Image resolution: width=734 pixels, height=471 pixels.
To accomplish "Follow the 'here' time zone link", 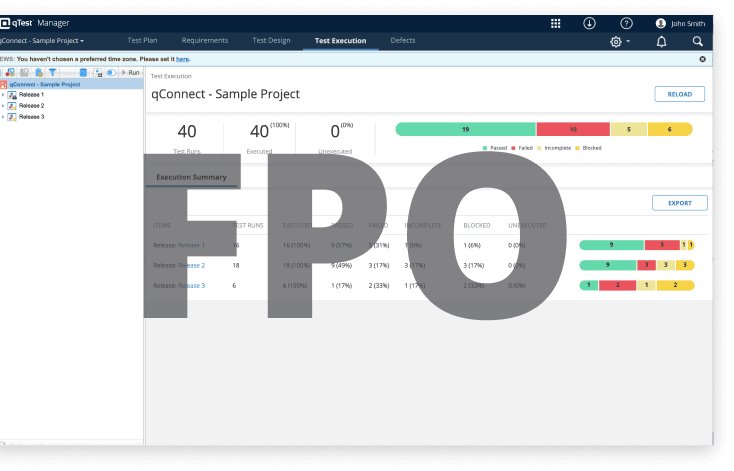I will click(x=182, y=59).
